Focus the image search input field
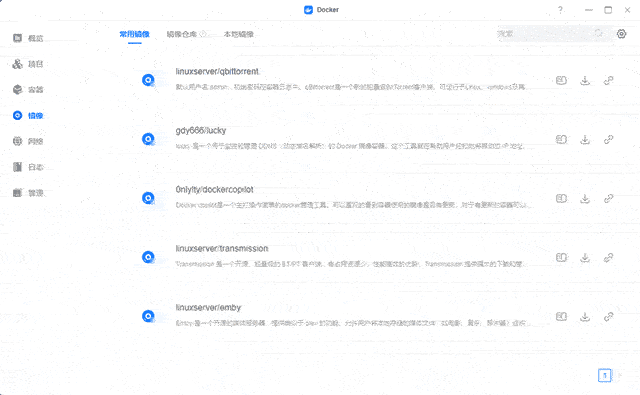This screenshot has width=640, height=395. 545,33
